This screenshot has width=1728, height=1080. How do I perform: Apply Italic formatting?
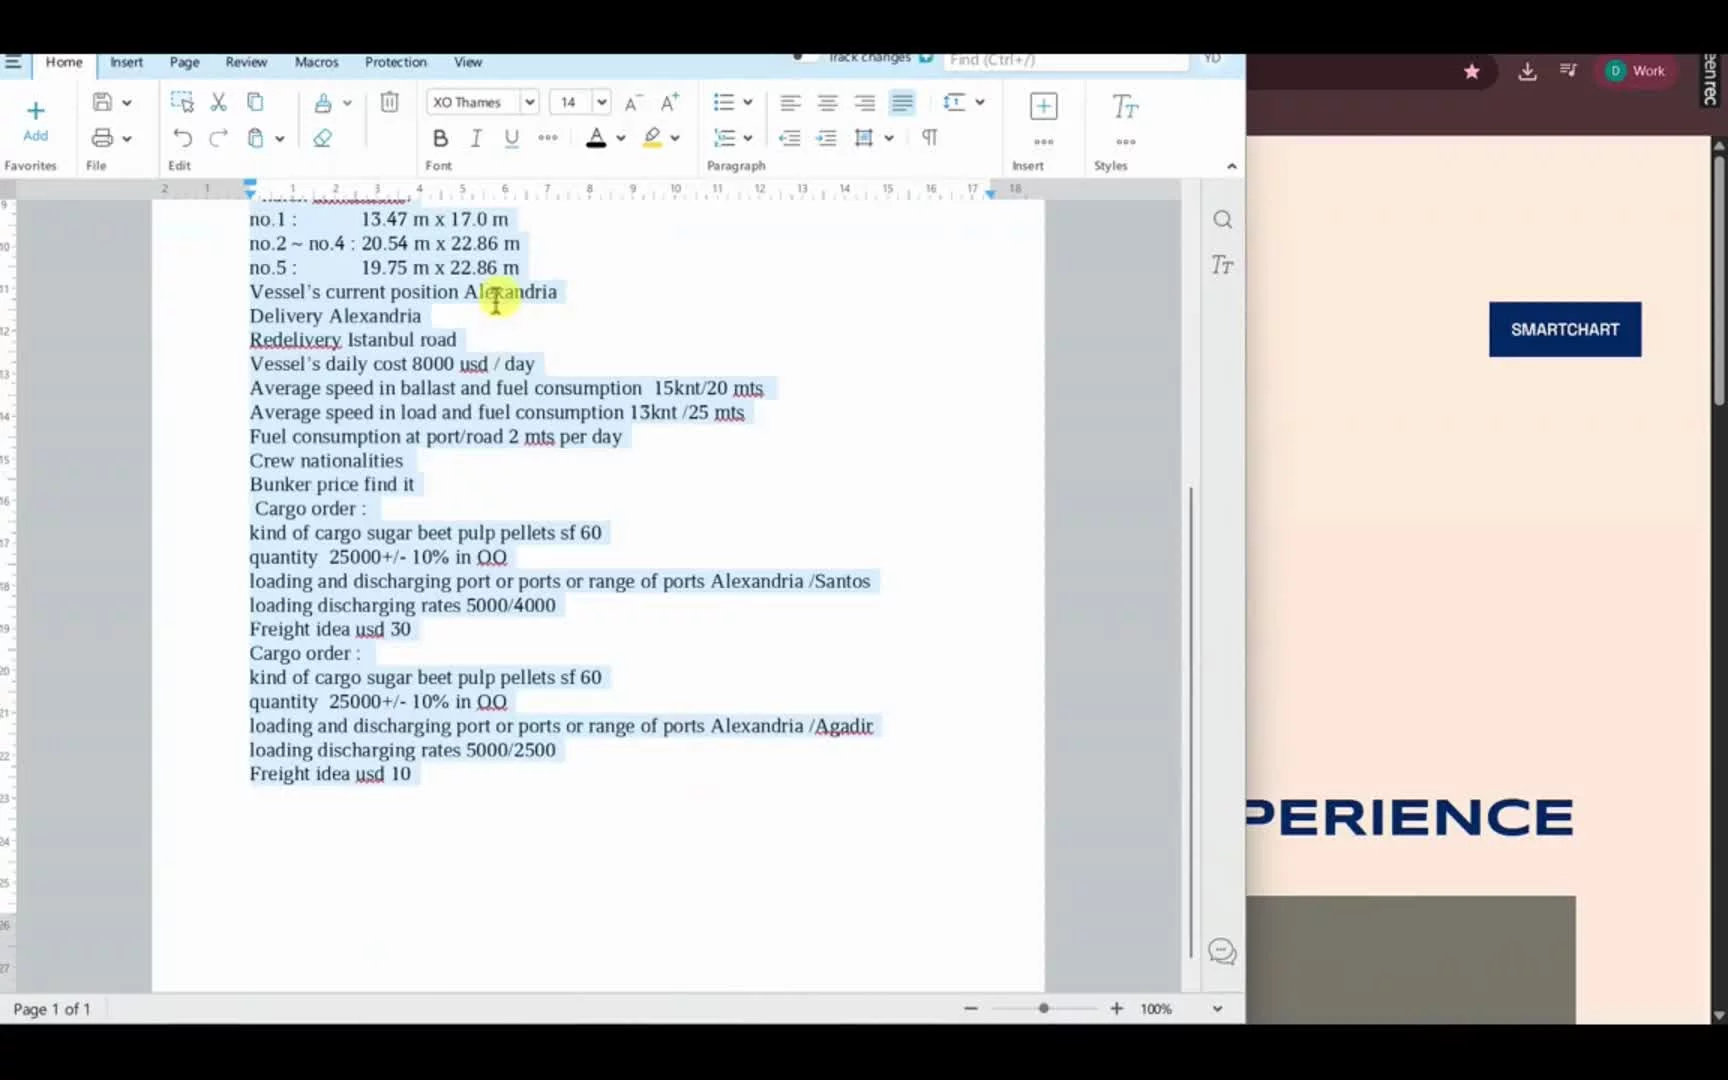pos(476,138)
